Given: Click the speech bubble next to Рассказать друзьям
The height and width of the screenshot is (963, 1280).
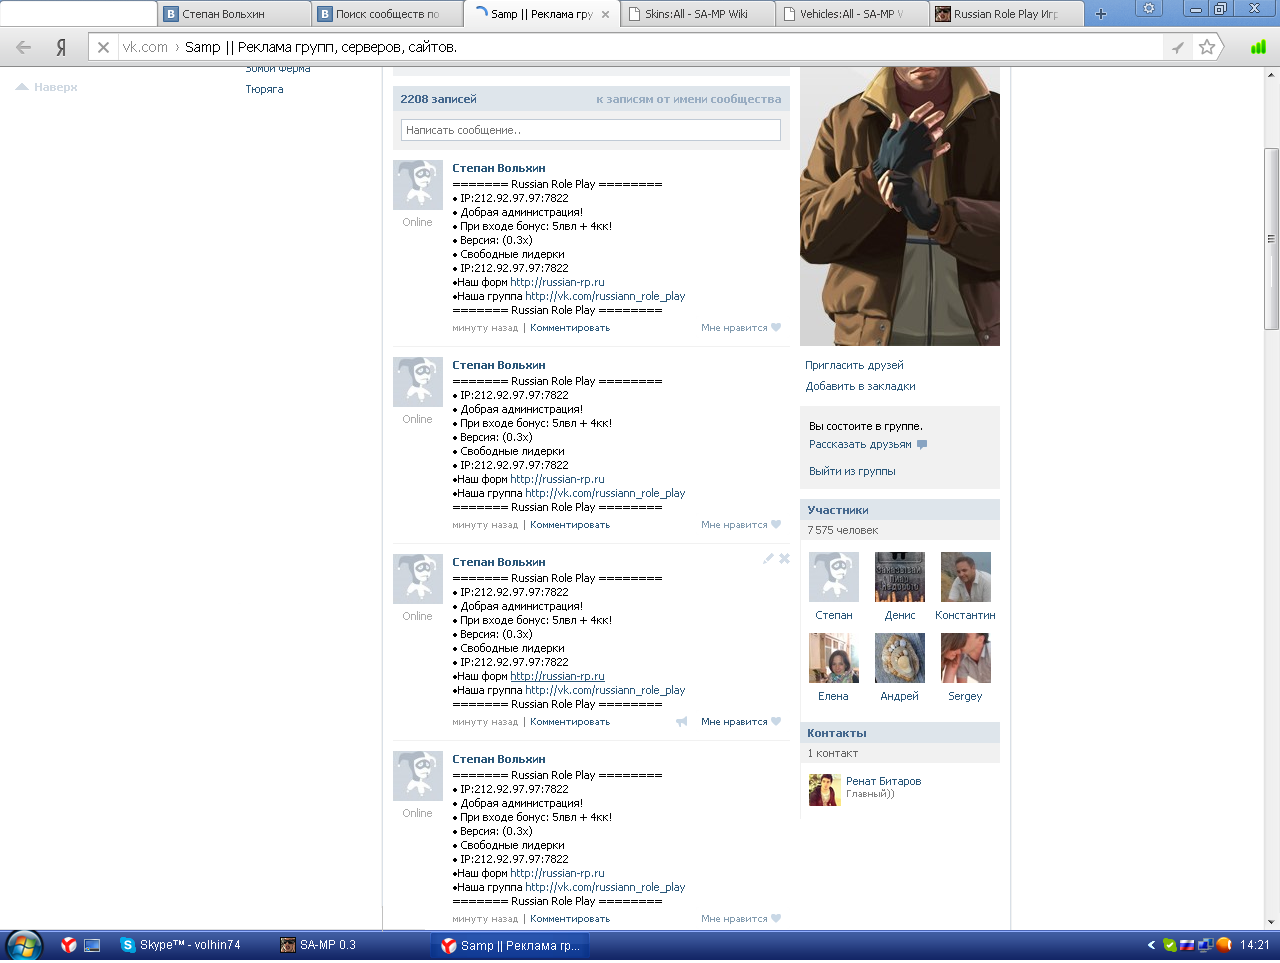Looking at the screenshot, I should click(x=922, y=444).
